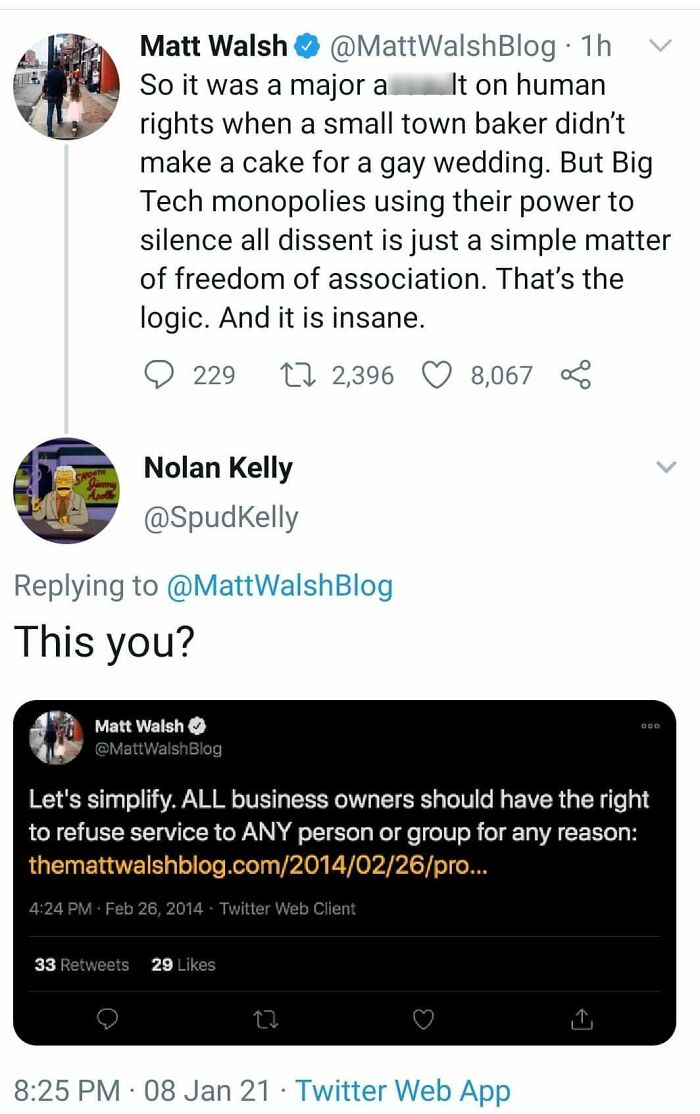Retweet the embedded 2014 tweet

(264, 1018)
